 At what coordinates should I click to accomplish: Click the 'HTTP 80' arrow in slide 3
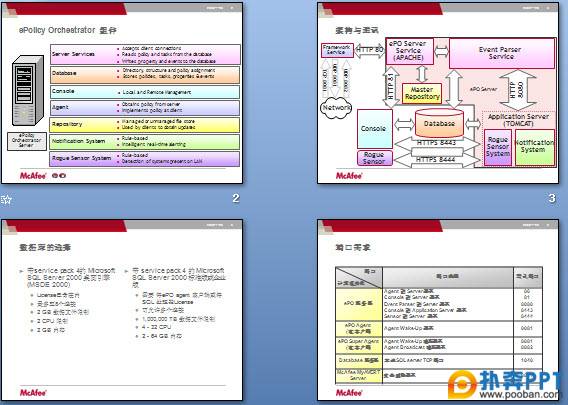369,50
